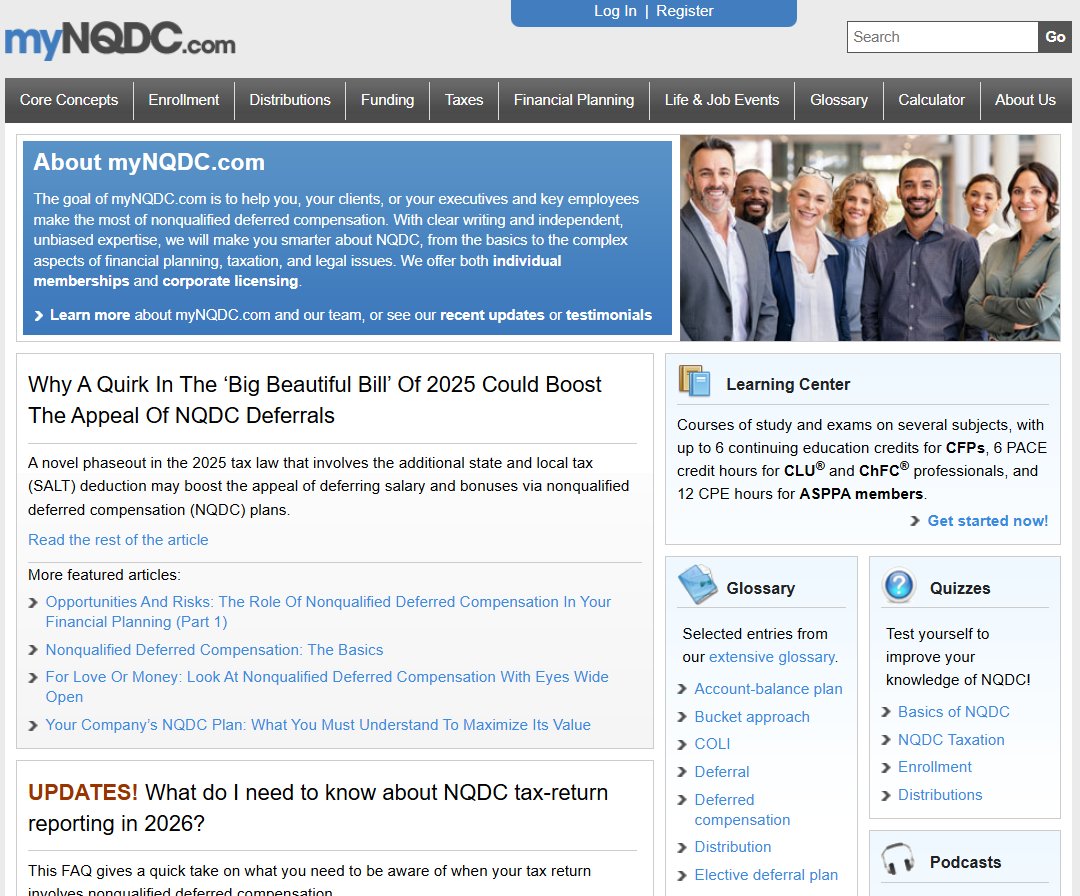Open Your Company's NQDC Plan article
The width and height of the screenshot is (1080, 896).
tap(318, 725)
